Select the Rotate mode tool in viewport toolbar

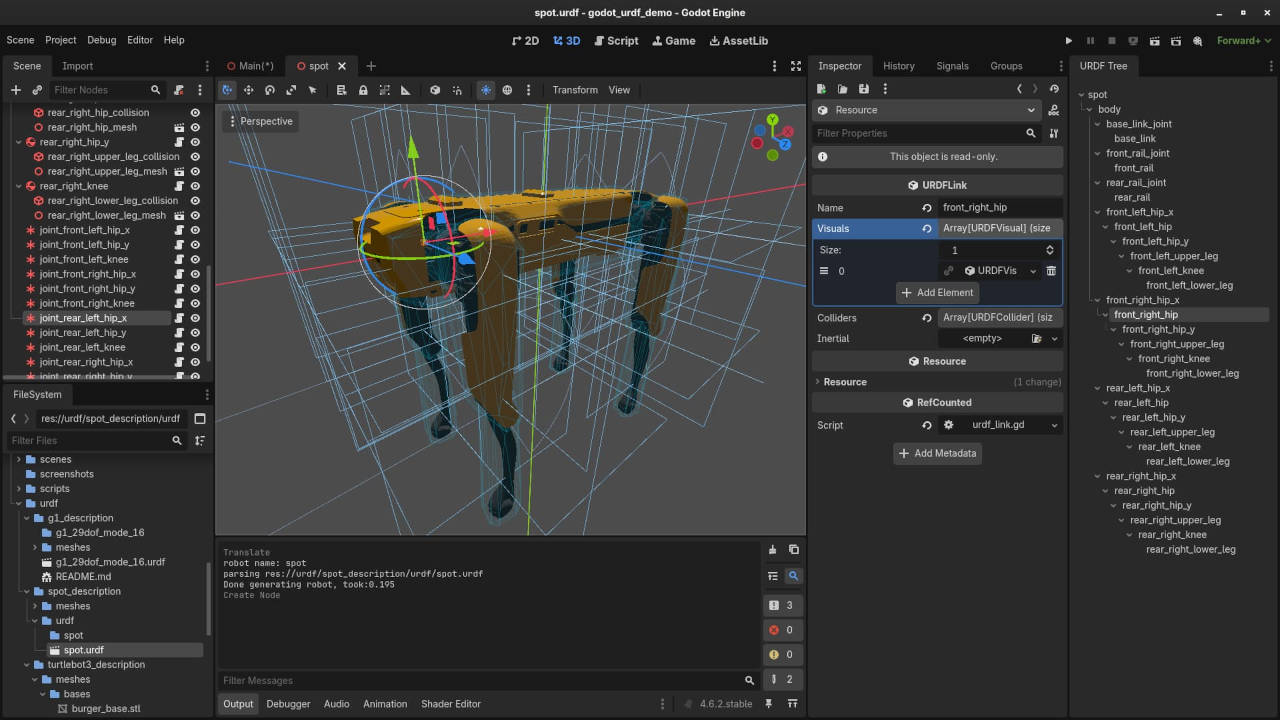pyautogui.click(x=270, y=90)
